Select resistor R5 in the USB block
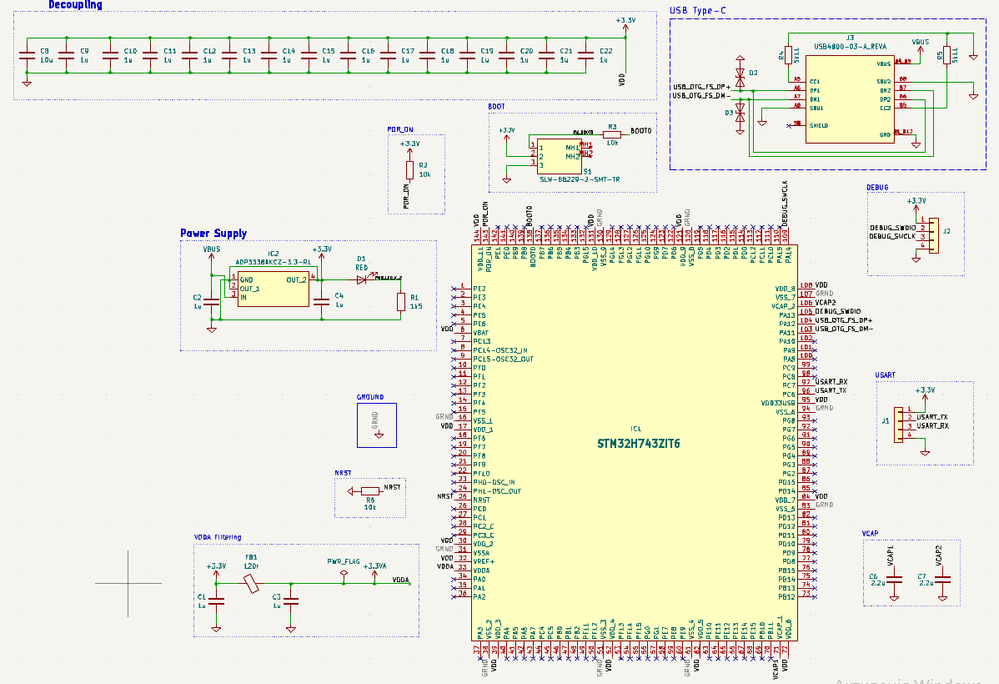This screenshot has width=999, height=684. pyautogui.click(x=947, y=55)
